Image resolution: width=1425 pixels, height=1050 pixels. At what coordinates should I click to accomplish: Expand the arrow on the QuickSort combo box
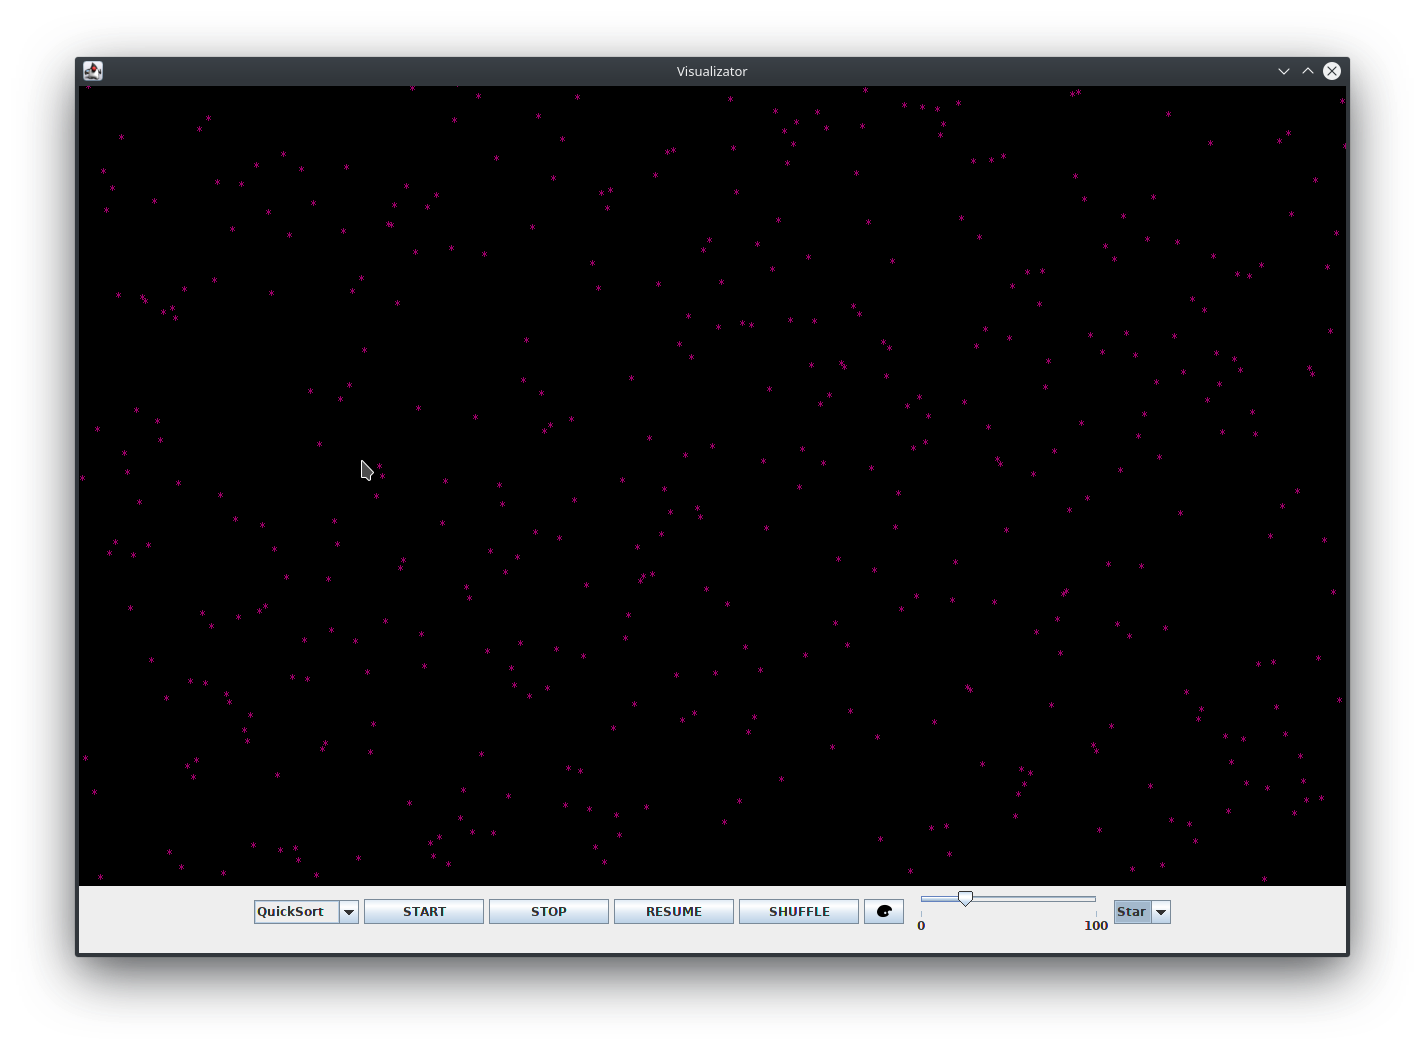[349, 911]
